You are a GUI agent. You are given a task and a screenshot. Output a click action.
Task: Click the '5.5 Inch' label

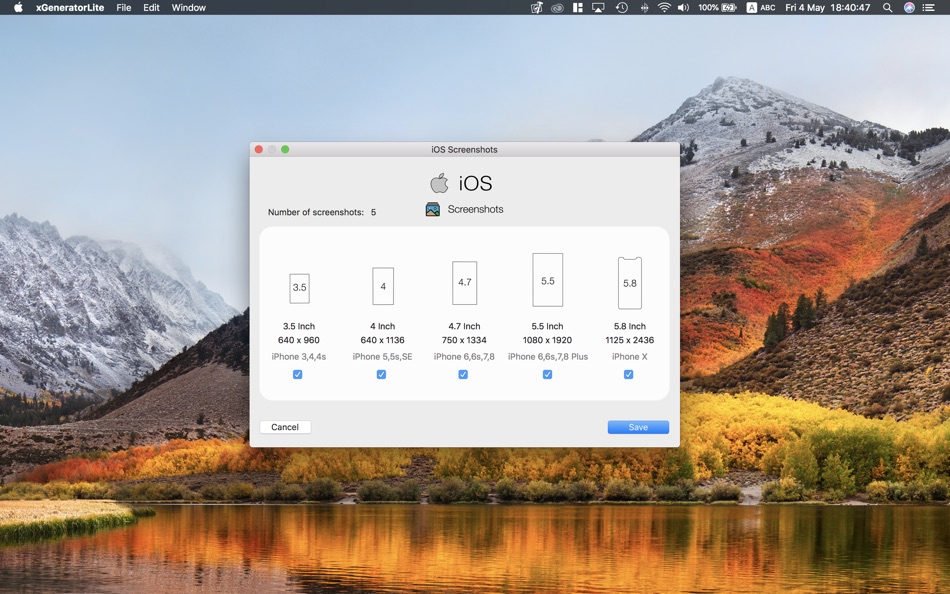tap(547, 326)
